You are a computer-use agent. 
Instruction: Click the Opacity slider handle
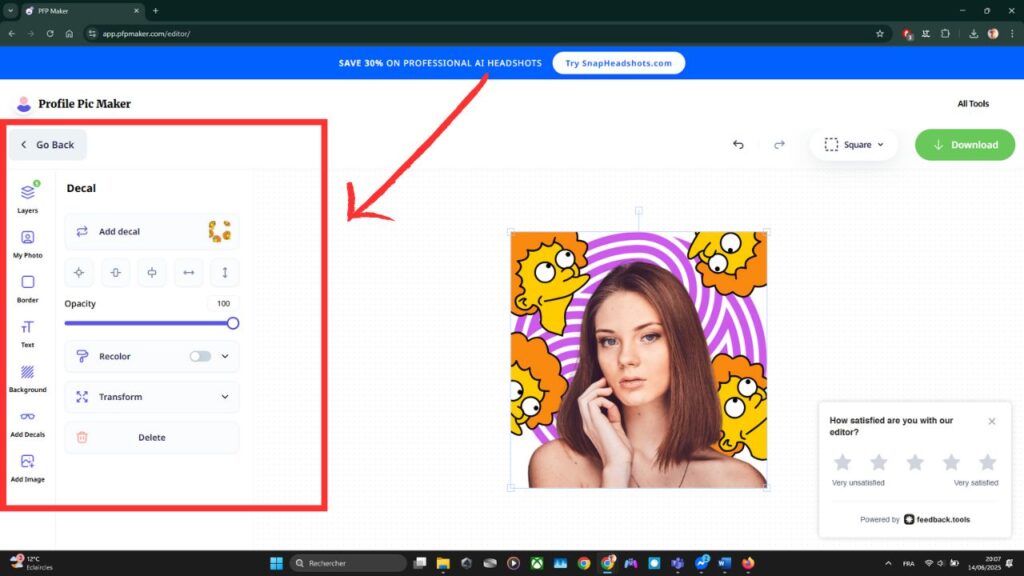[233, 323]
